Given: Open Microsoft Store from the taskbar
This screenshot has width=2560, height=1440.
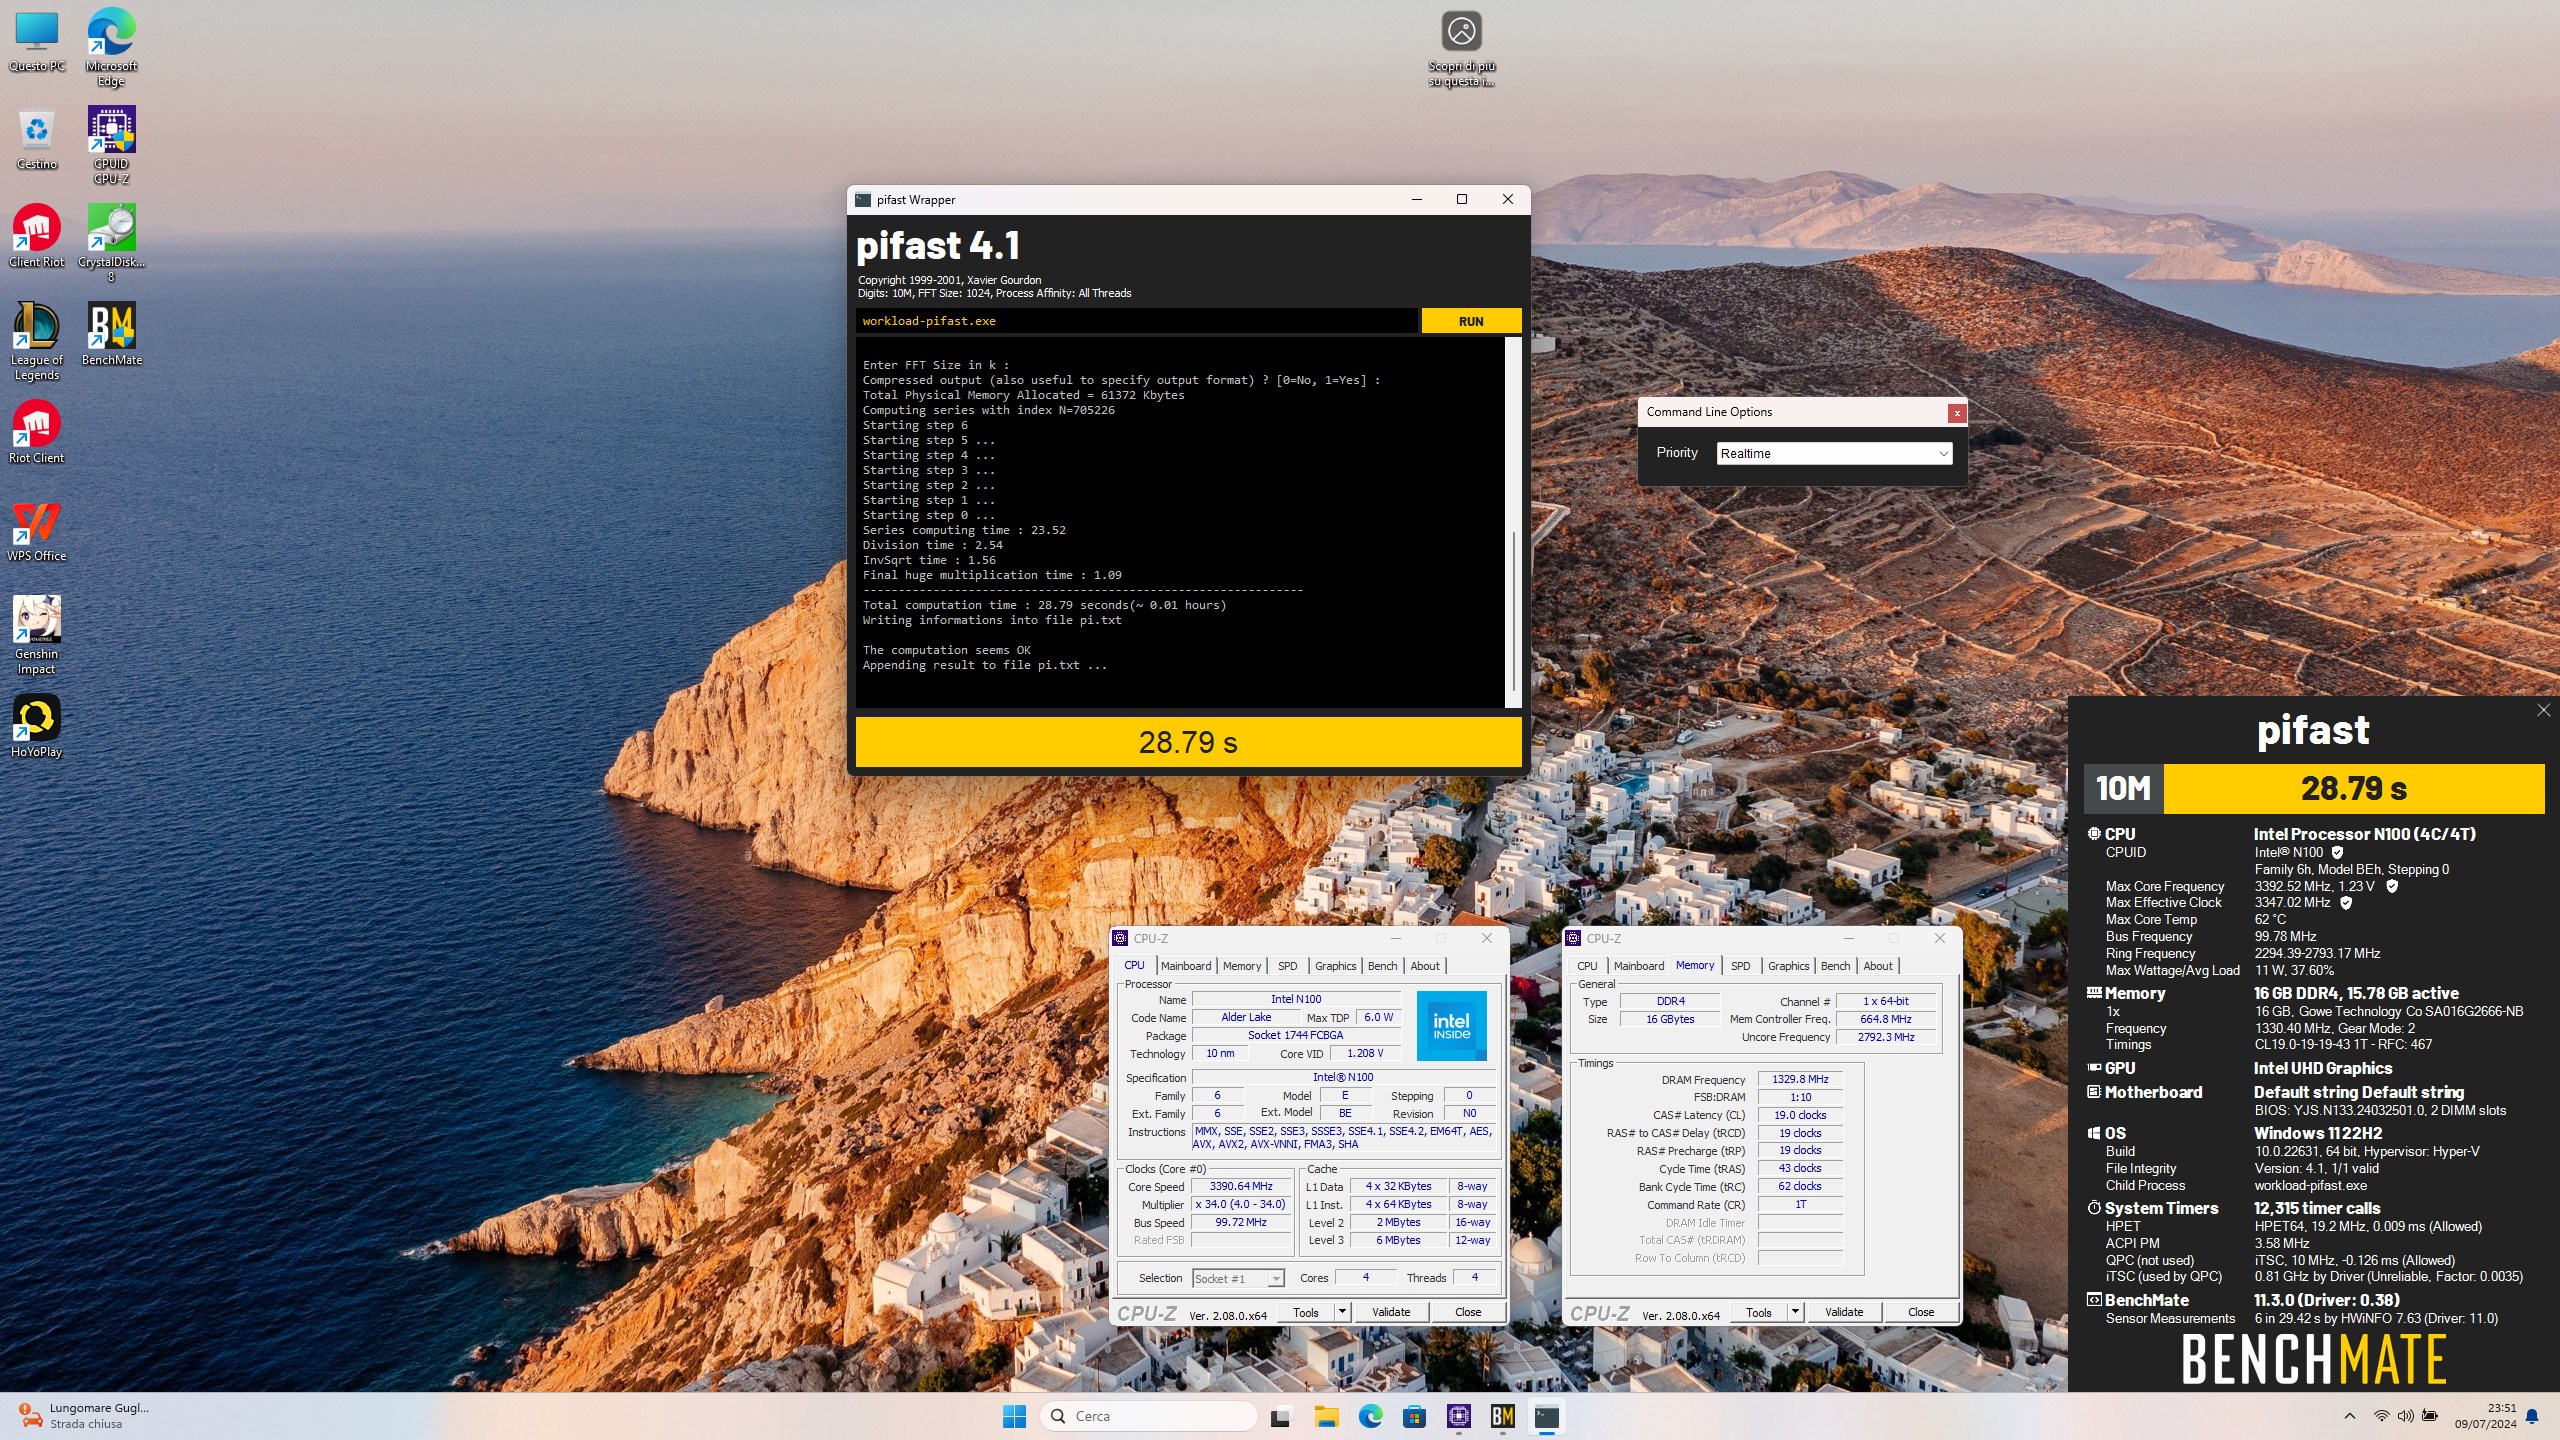Looking at the screenshot, I should tap(1414, 1416).
